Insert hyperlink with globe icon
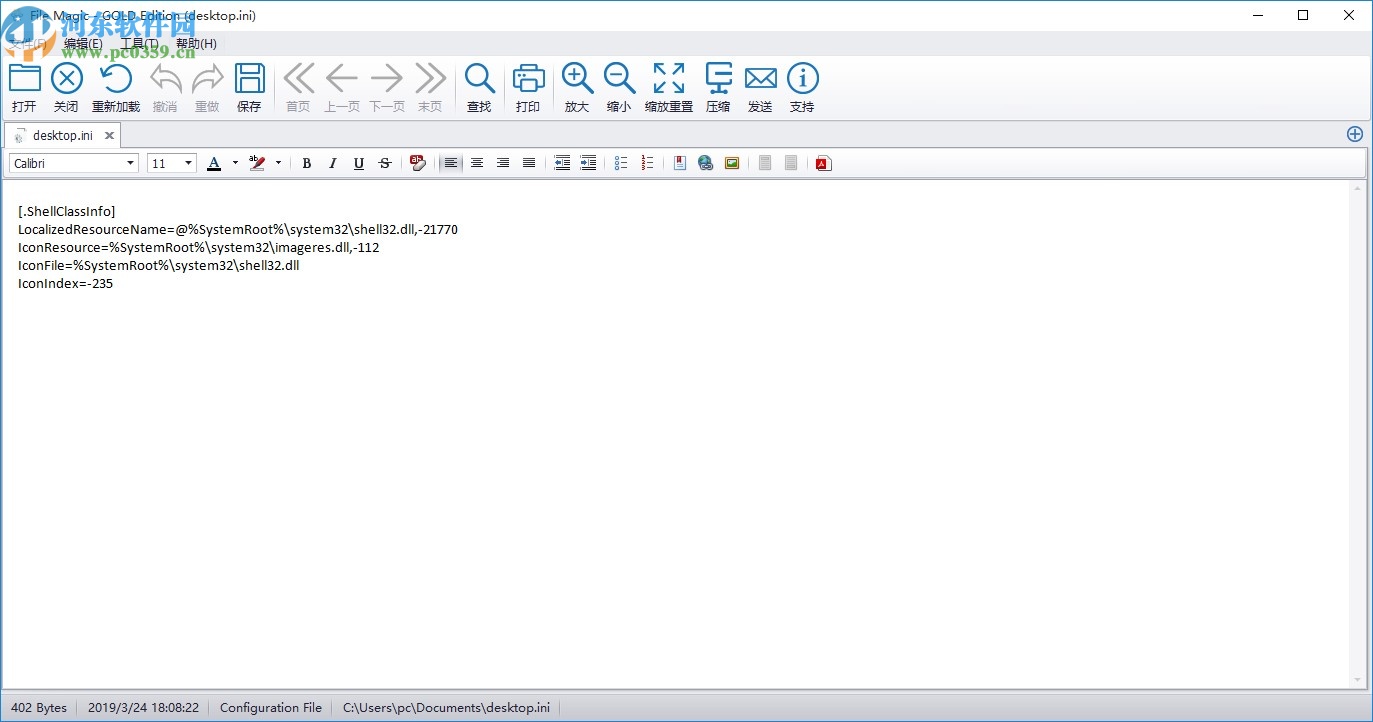The width and height of the screenshot is (1373, 722). click(706, 163)
